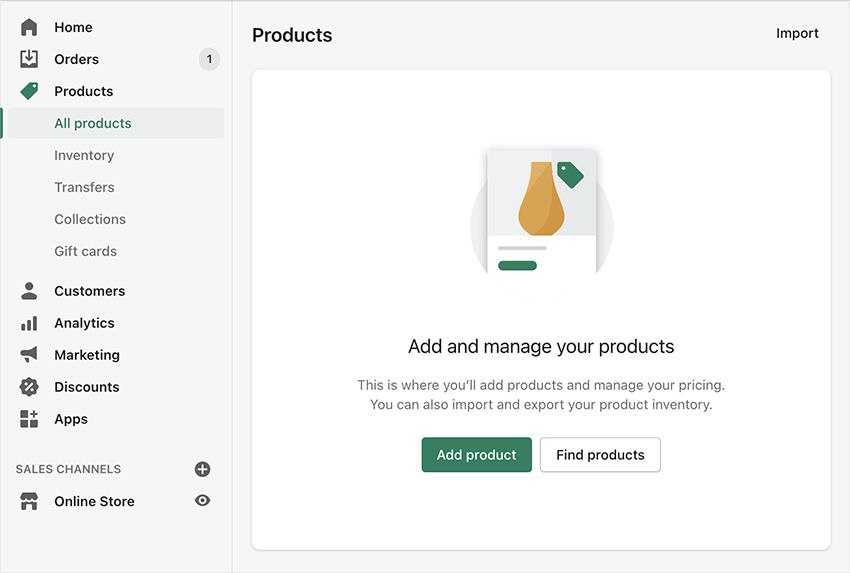Click the Analytics bar chart icon
The height and width of the screenshot is (573, 850).
click(29, 324)
